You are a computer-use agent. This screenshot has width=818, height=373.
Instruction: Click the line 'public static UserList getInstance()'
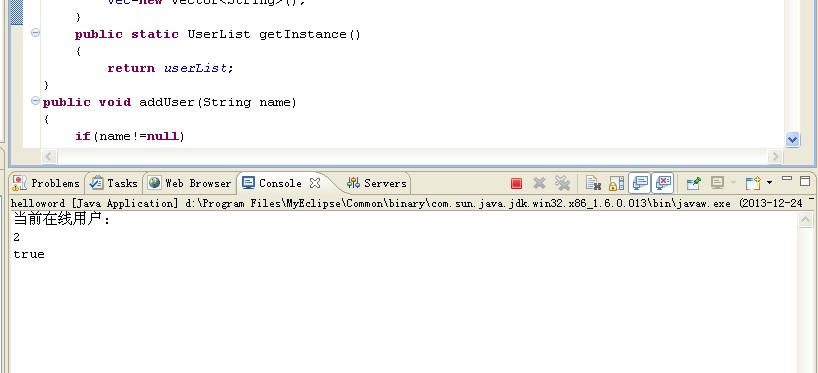[x=218, y=34]
